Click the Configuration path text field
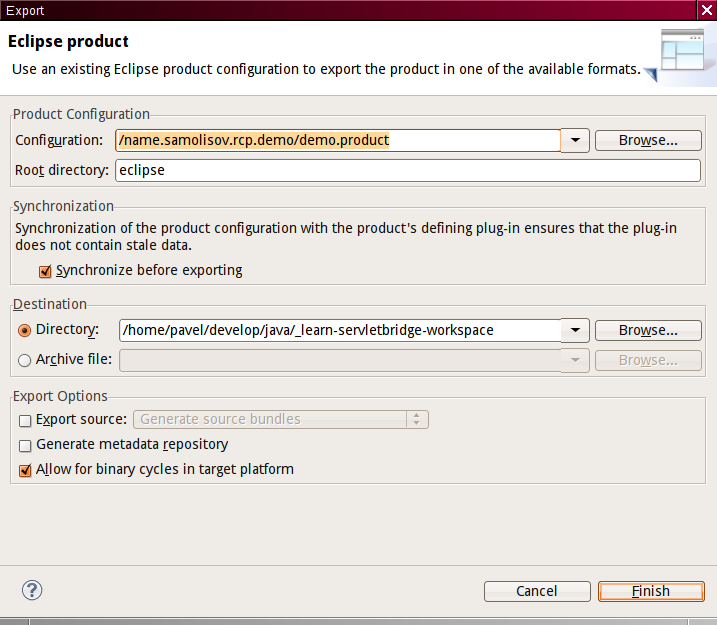 point(337,141)
